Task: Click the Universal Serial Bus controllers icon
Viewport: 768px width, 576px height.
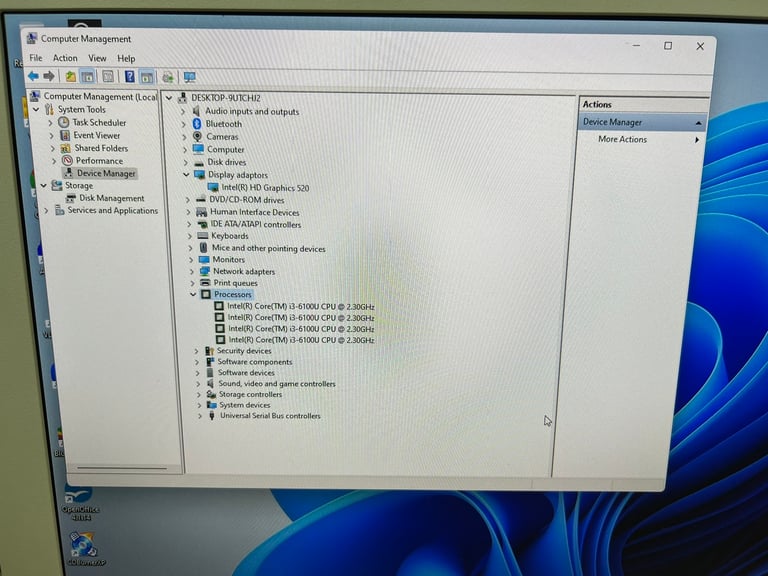Action: 212,415
